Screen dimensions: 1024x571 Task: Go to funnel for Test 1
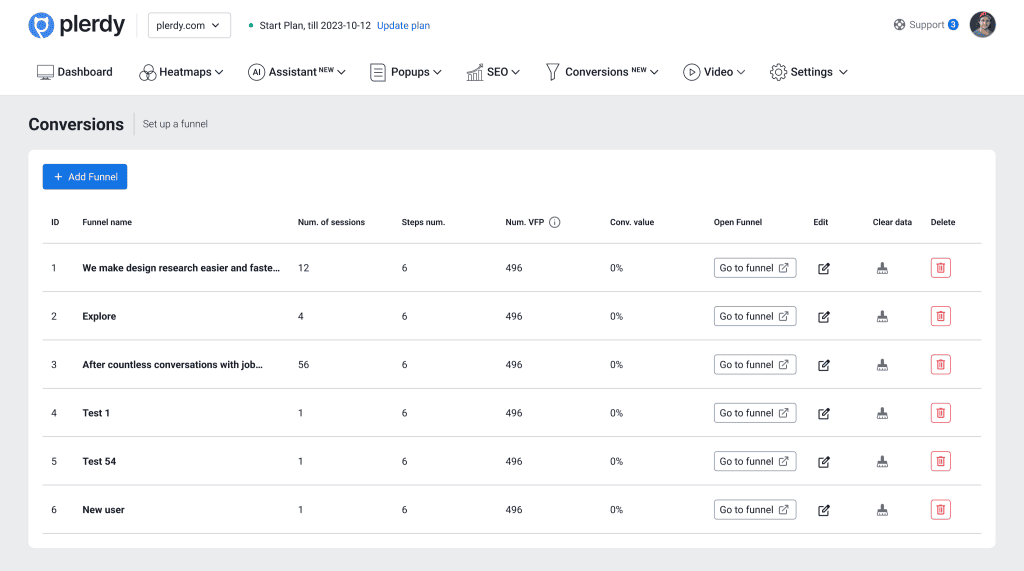[754, 413]
